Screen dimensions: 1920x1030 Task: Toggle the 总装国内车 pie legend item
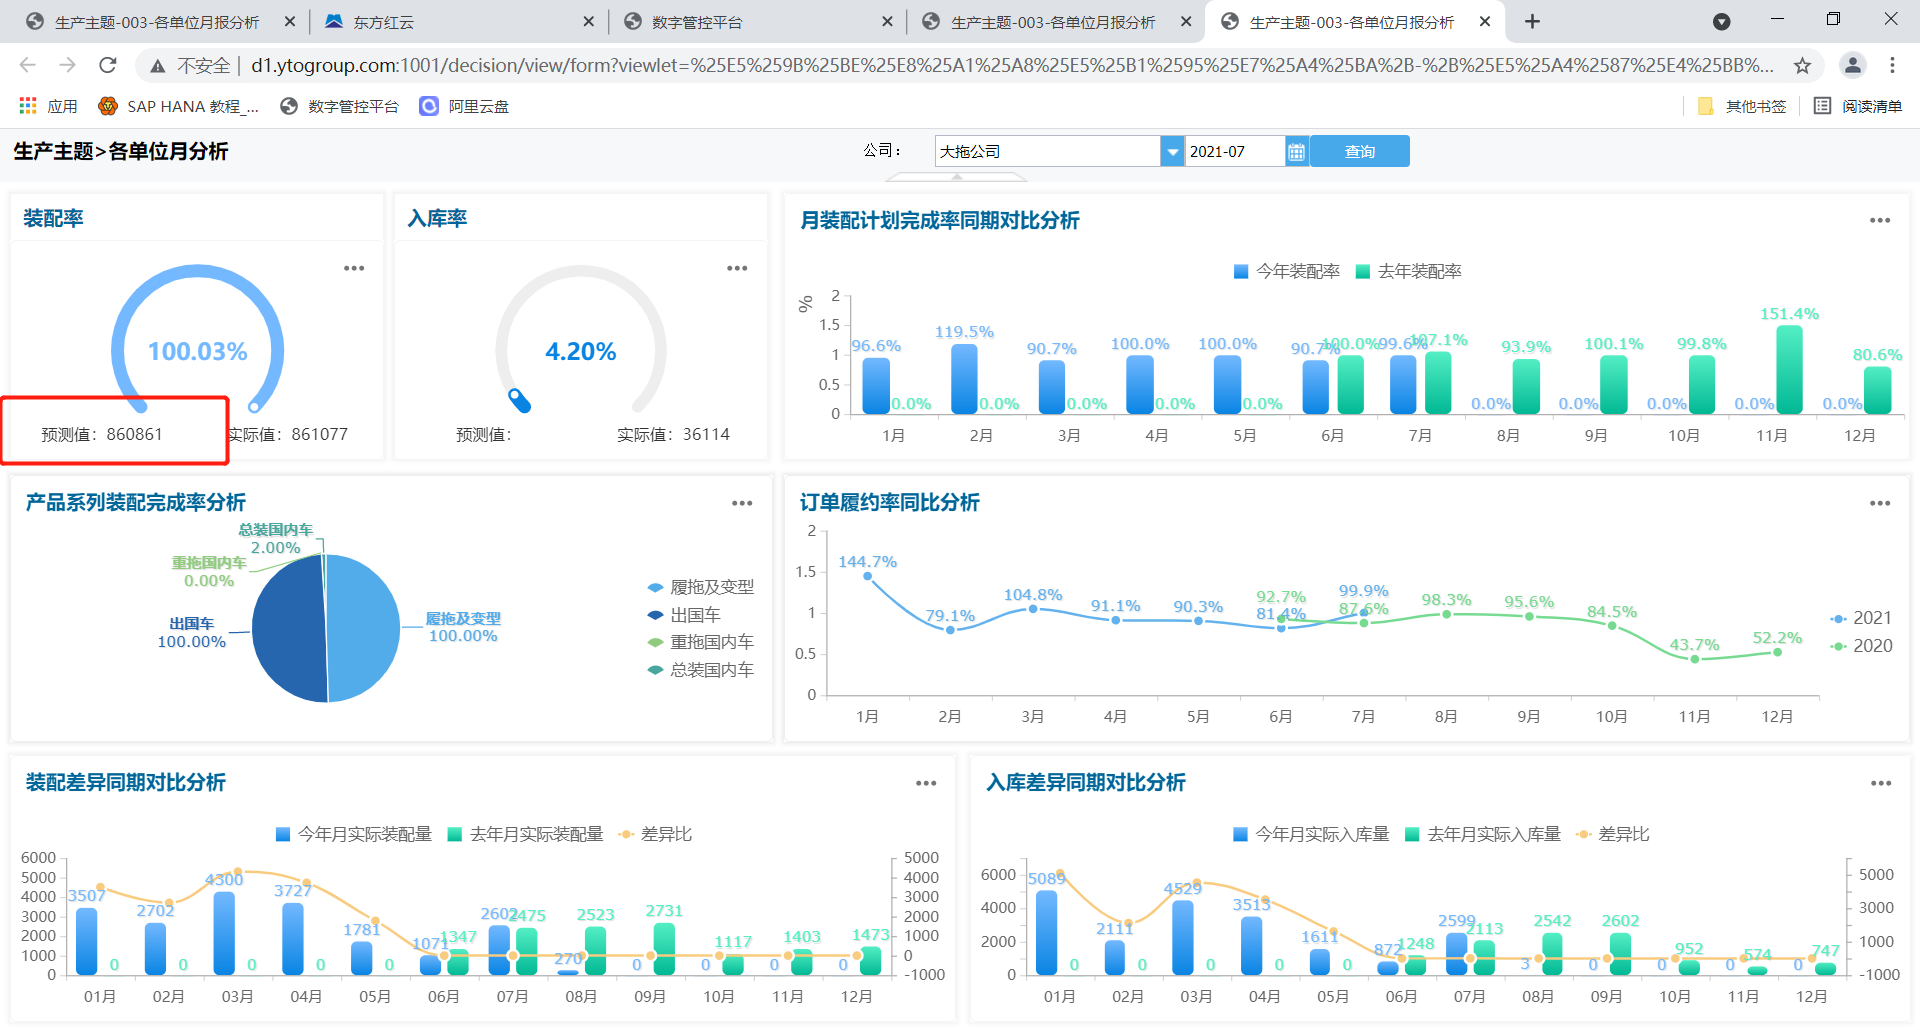(701, 670)
